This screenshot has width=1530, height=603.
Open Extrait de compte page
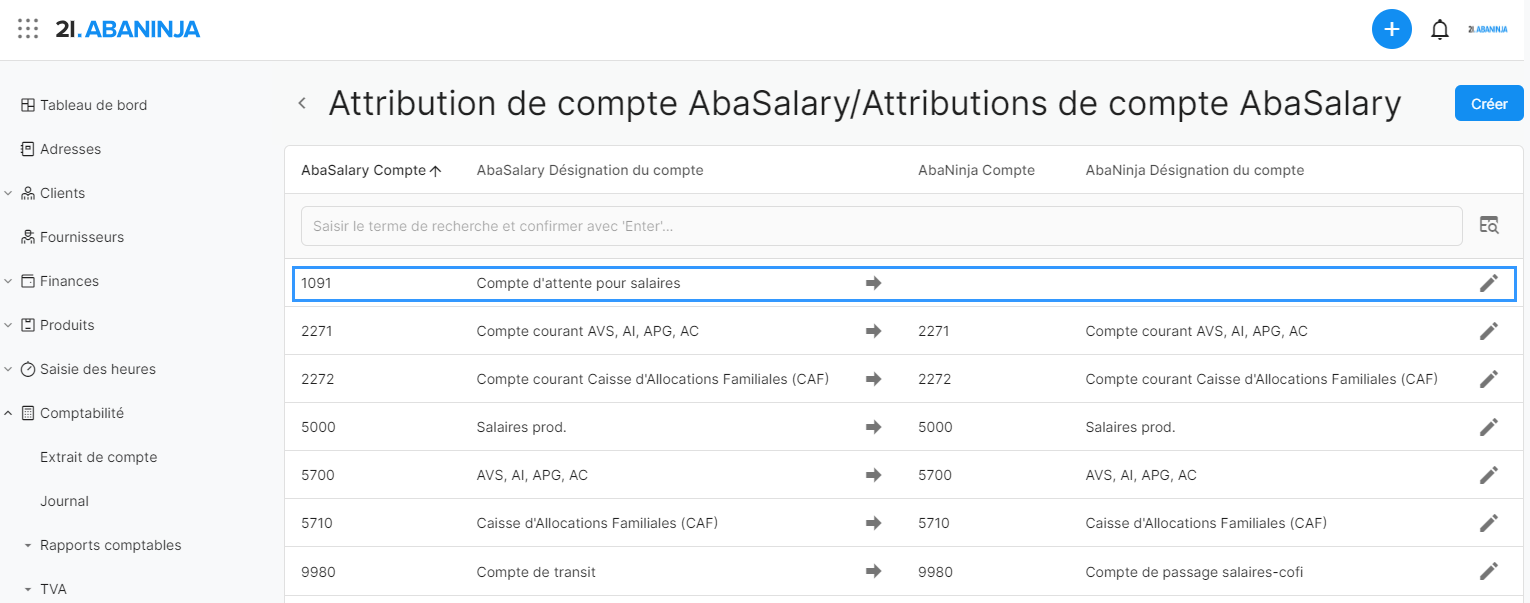pos(99,457)
